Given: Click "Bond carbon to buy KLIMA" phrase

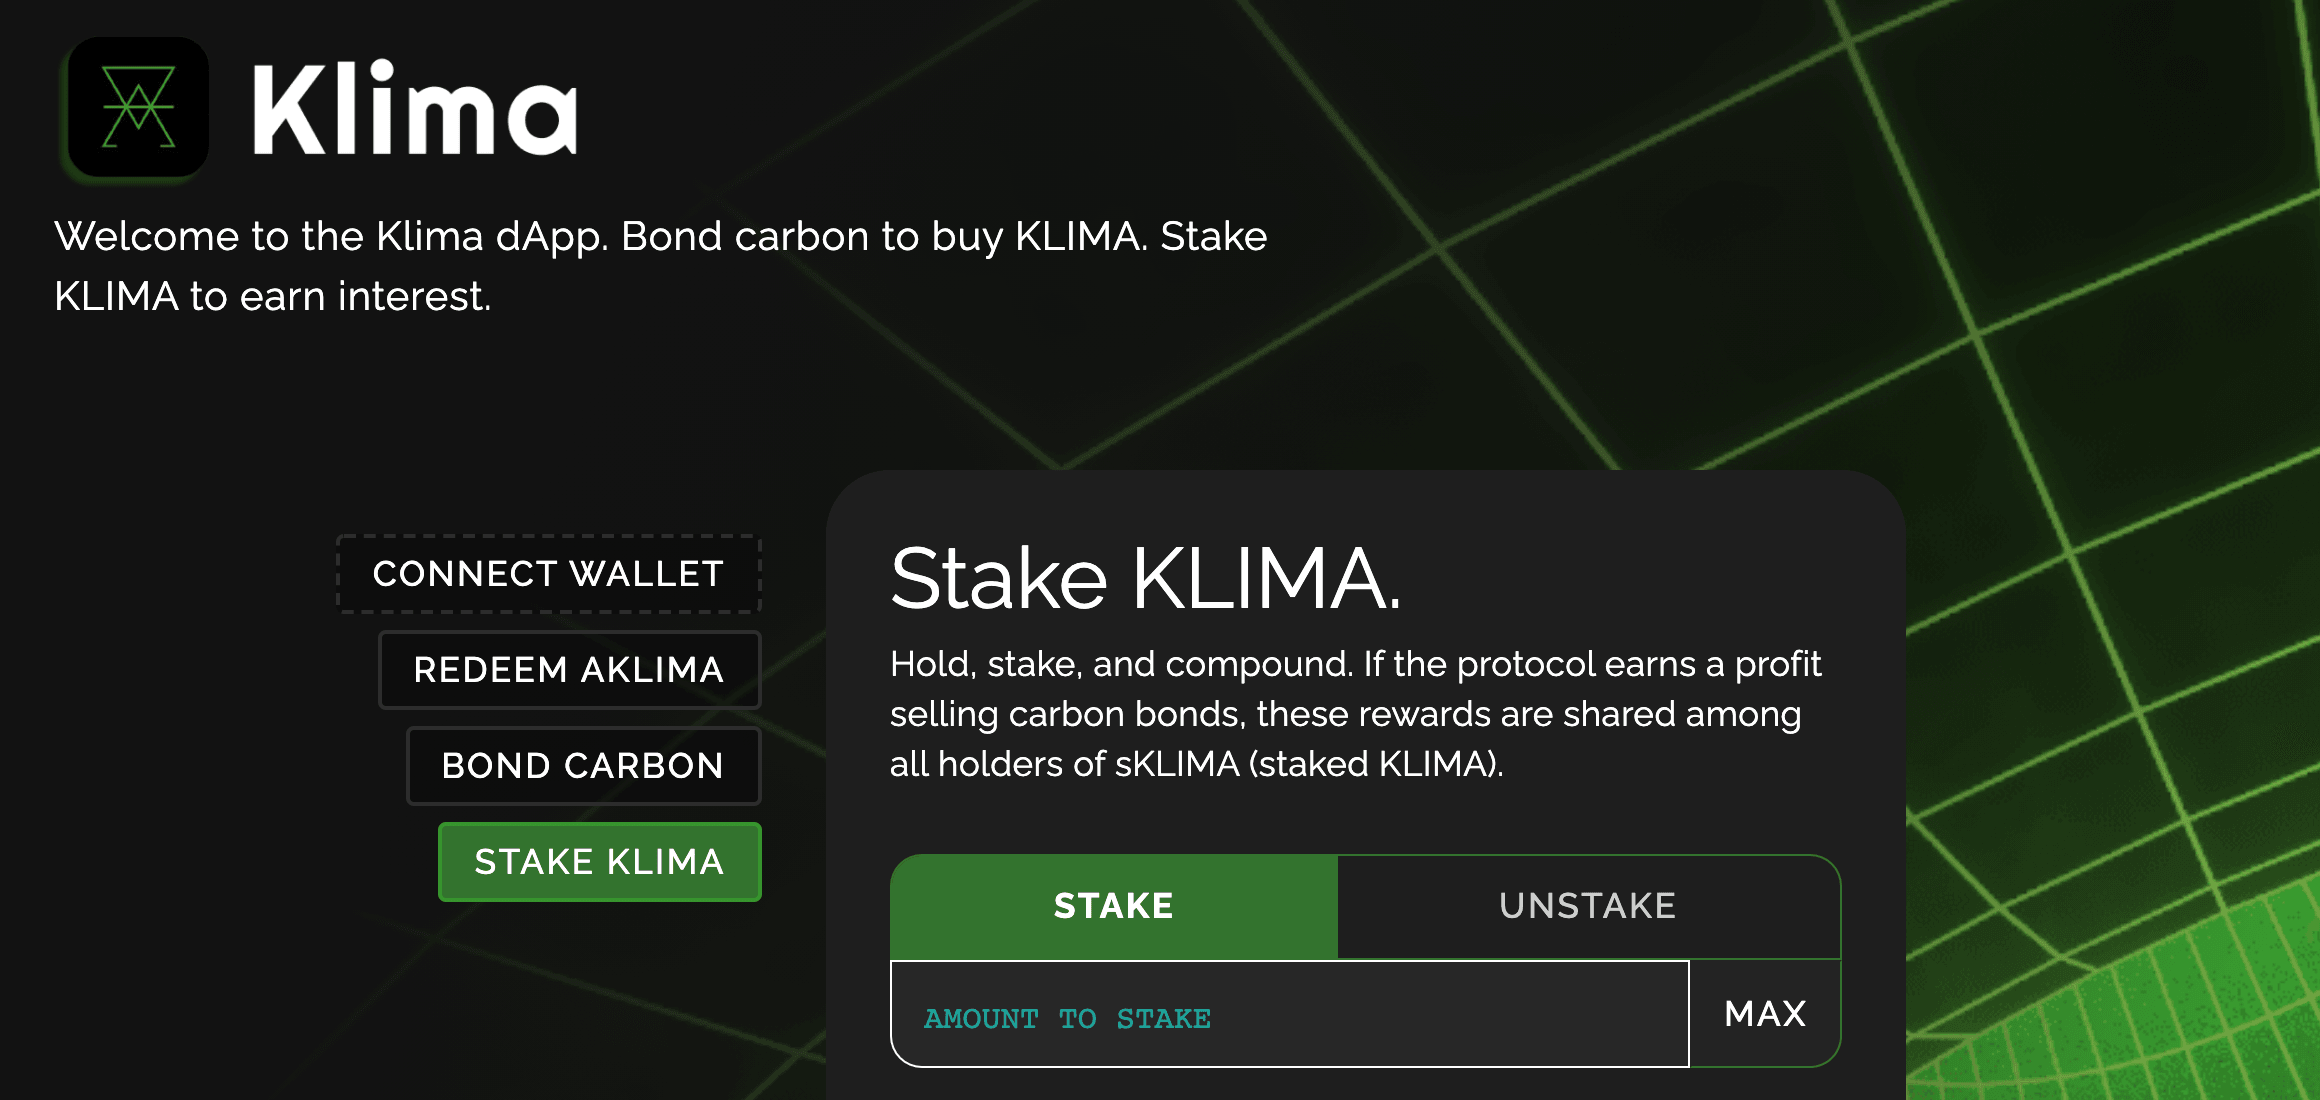Looking at the screenshot, I should (884, 237).
